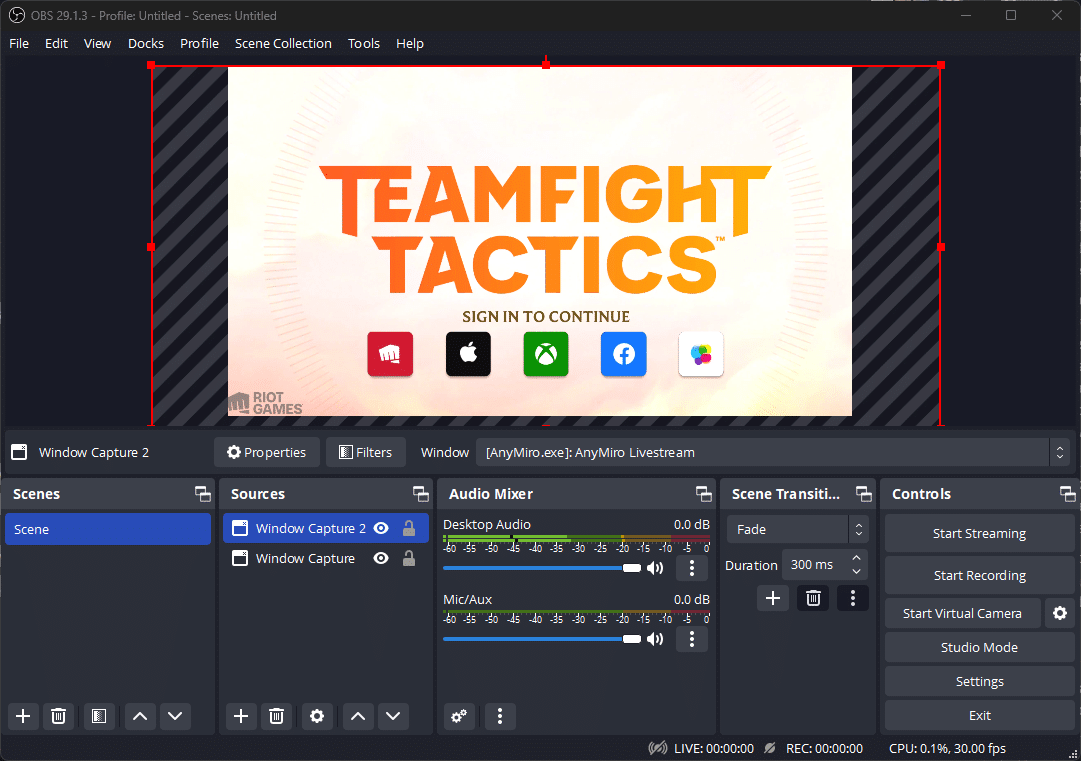Open transition properties three-dot menu
1081x761 pixels.
853,598
